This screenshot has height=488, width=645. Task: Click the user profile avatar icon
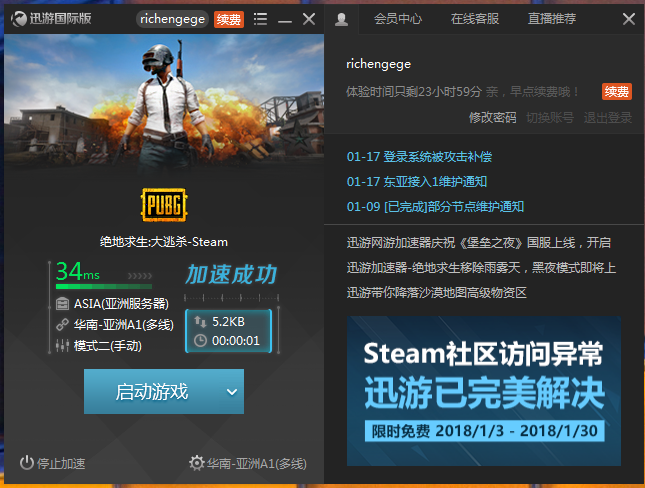pos(341,19)
